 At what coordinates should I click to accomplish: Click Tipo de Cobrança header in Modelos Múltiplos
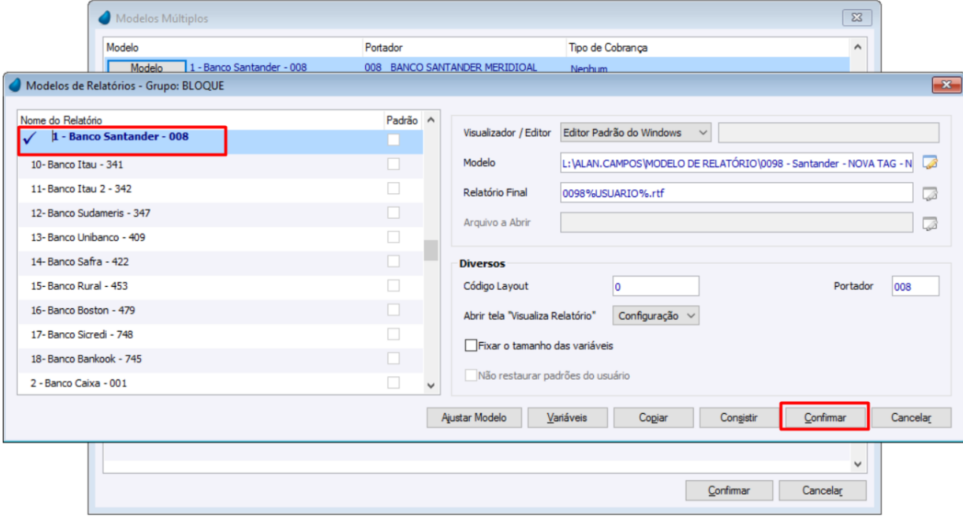pos(708,47)
